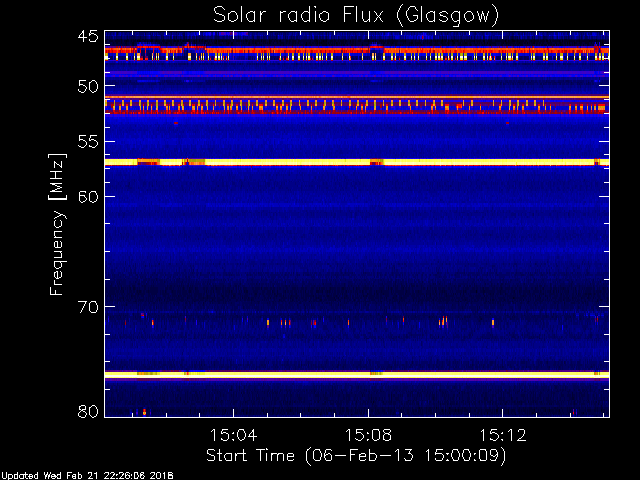The width and height of the screenshot is (640, 480).
Task: Click the bright yellow band between 70 and 80 MHz
Action: pyautogui.click(x=357, y=375)
